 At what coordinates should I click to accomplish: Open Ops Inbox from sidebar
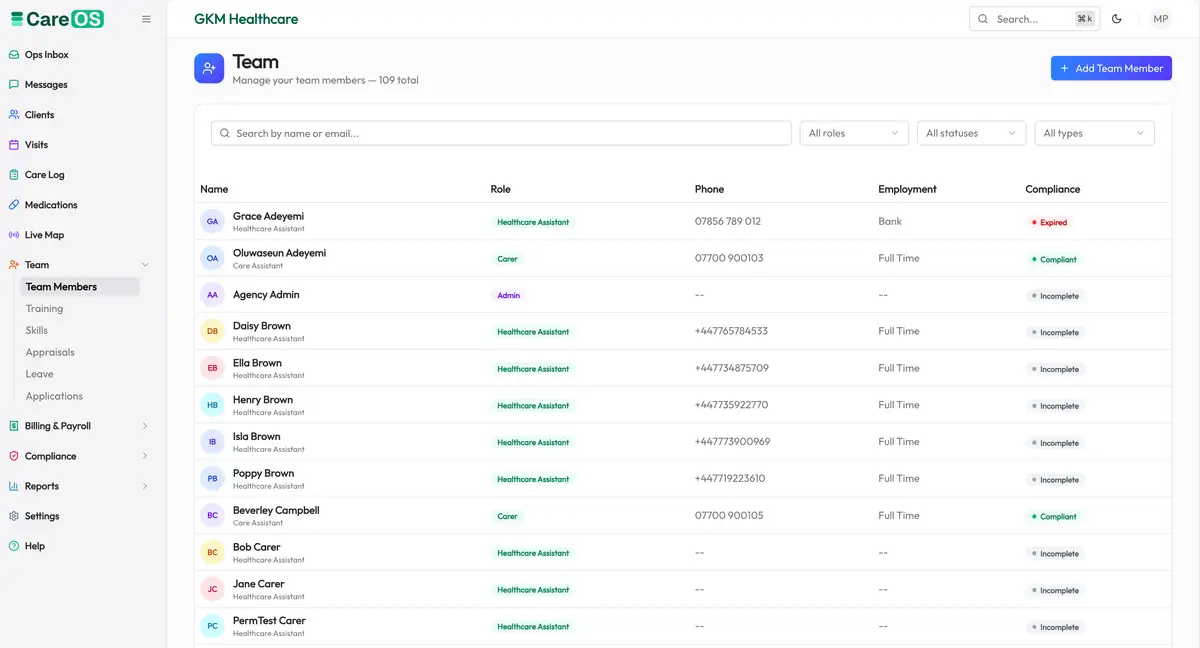point(46,55)
